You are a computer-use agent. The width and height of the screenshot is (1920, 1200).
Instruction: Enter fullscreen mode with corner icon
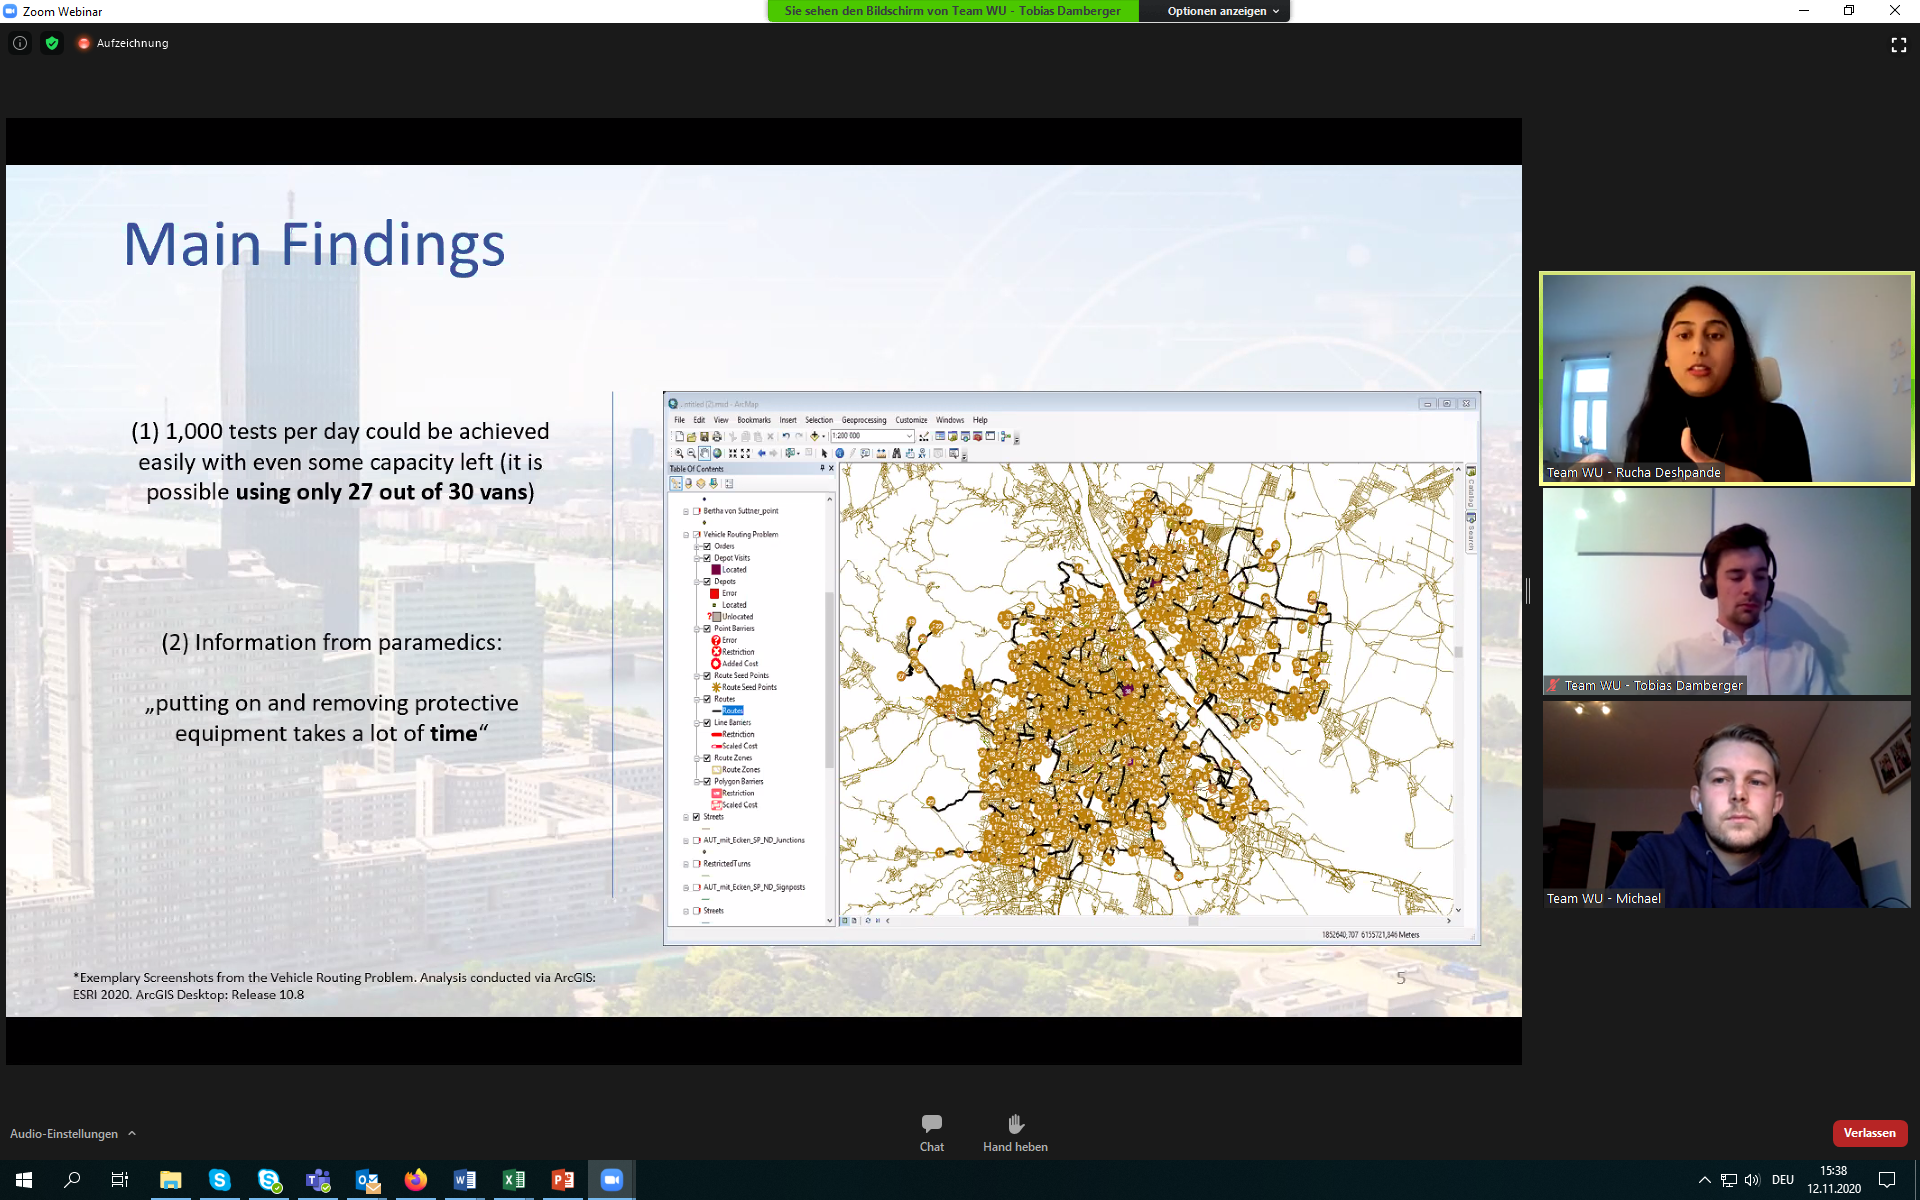[1898, 45]
